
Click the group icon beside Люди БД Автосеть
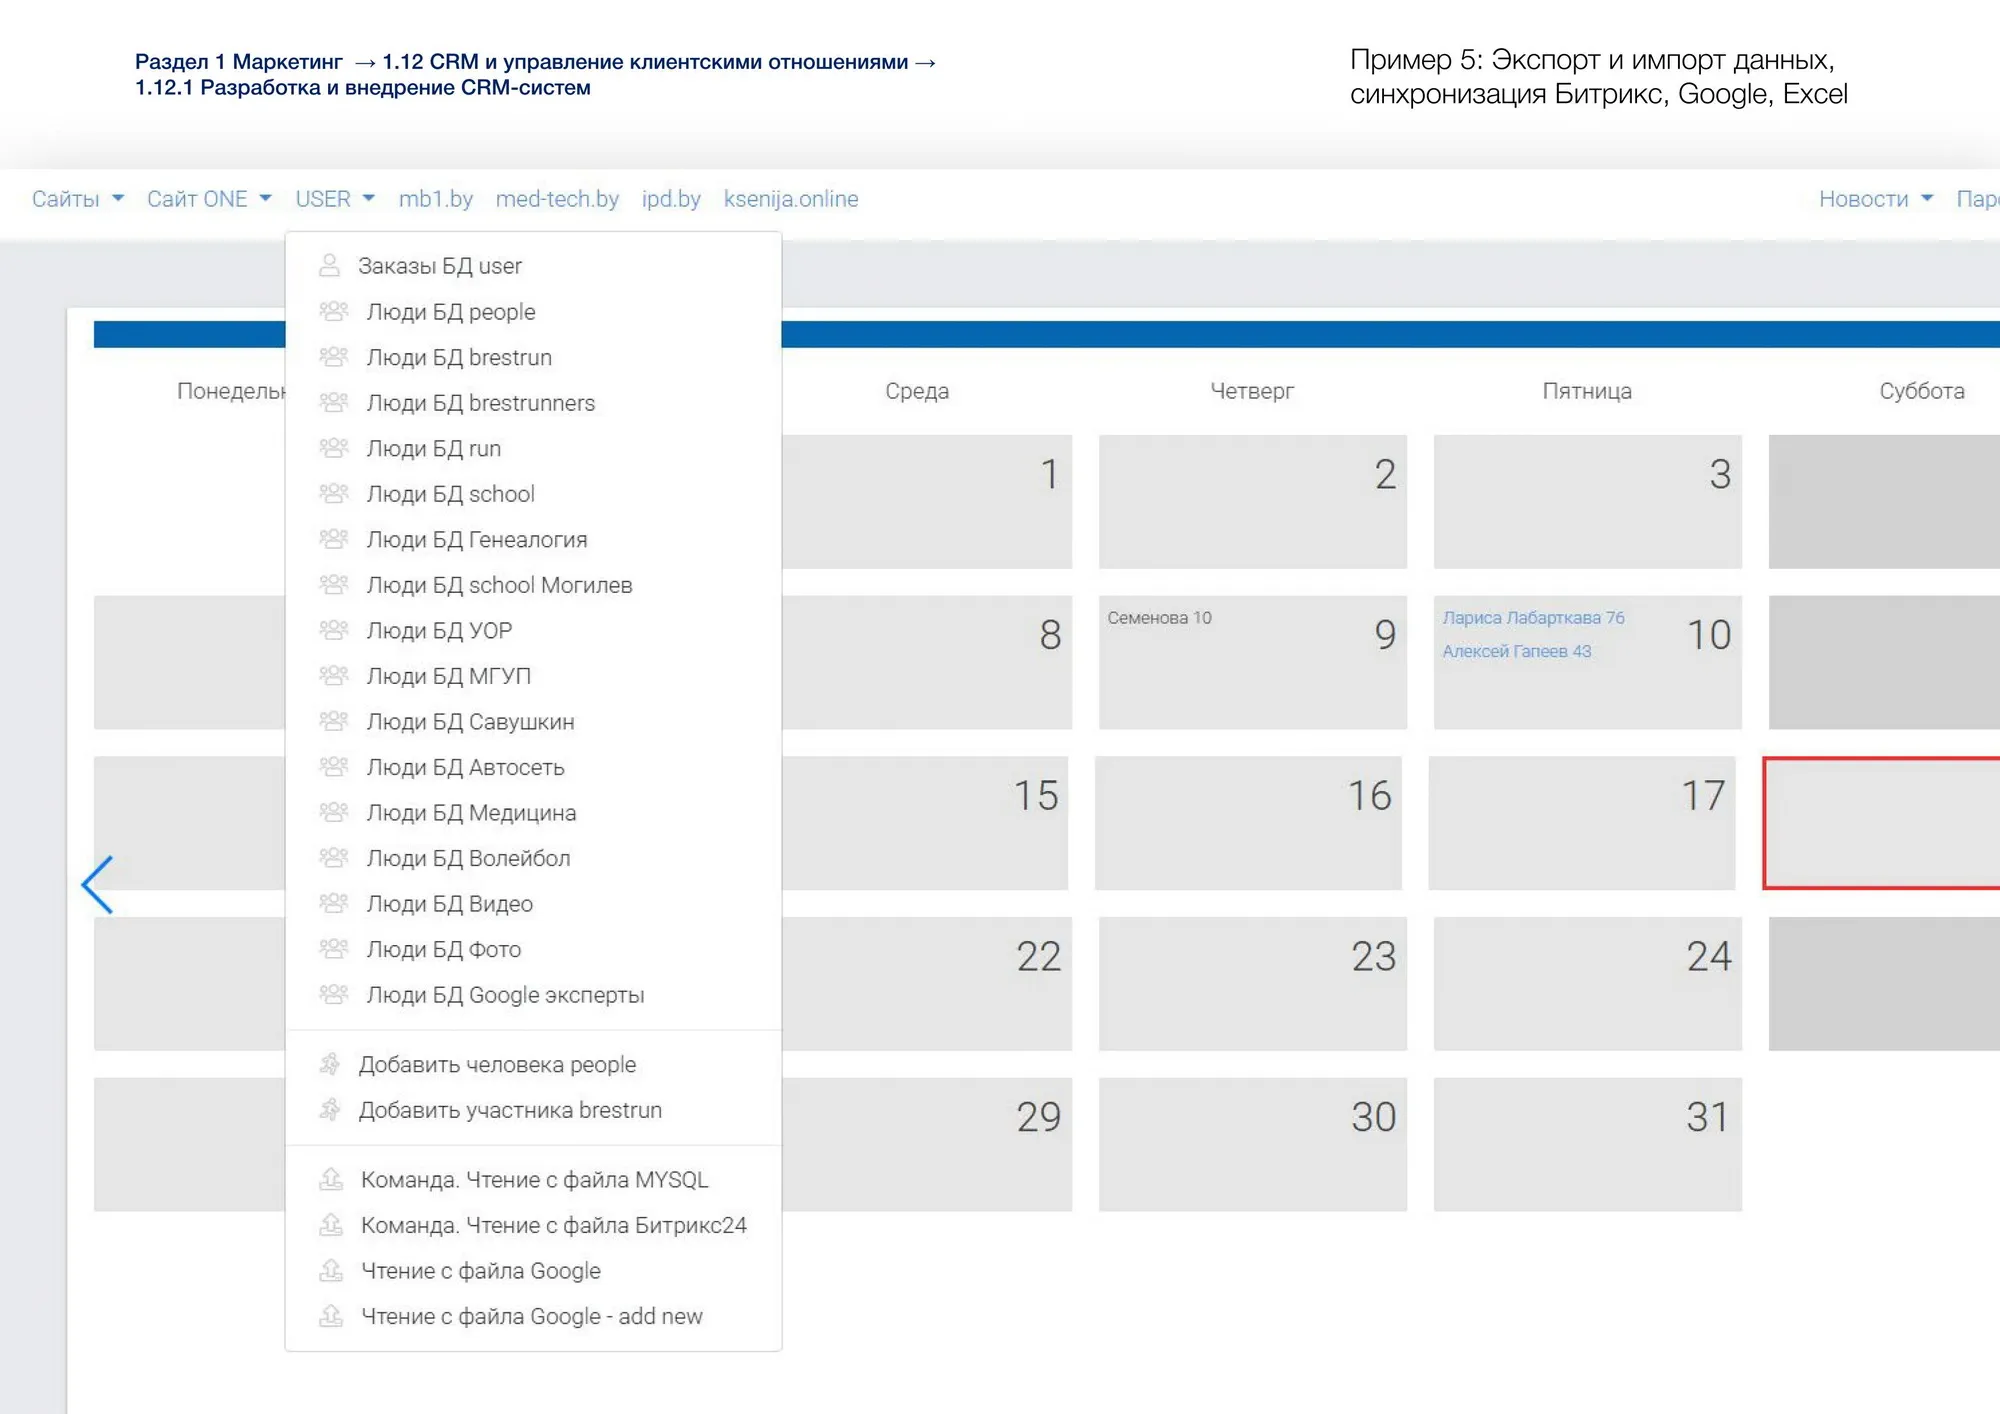coord(333,767)
